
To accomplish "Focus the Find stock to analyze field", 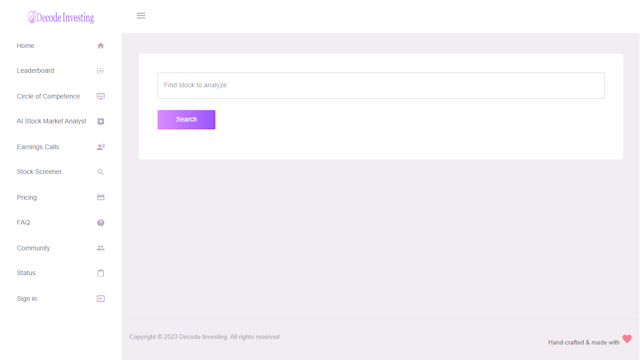I will point(381,85).
